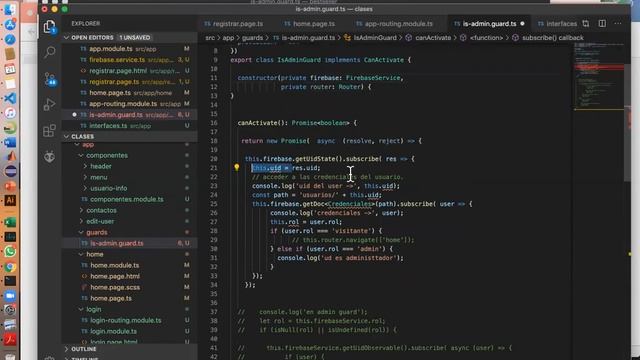Click the canActivate breadcrumb
The image size is (640, 360).
(433, 38)
